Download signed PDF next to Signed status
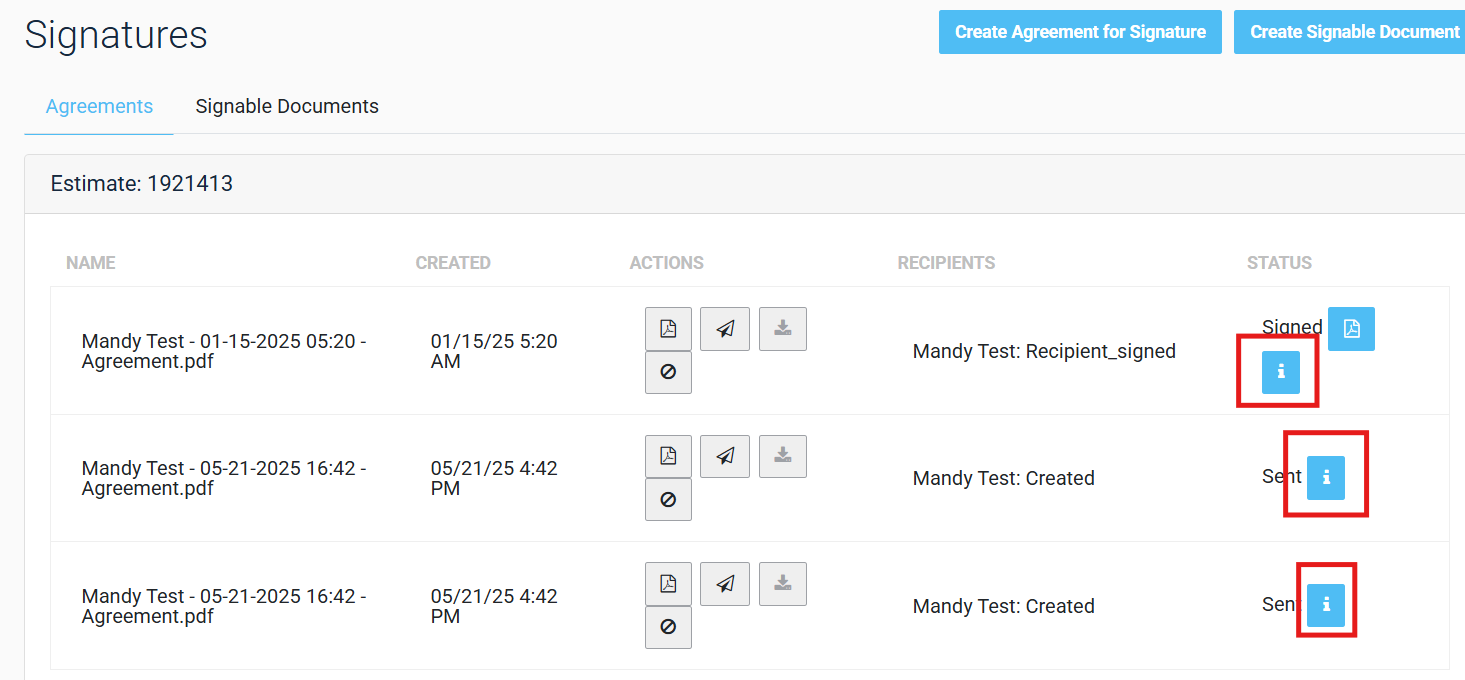The height and width of the screenshot is (680, 1465). click(x=1351, y=329)
